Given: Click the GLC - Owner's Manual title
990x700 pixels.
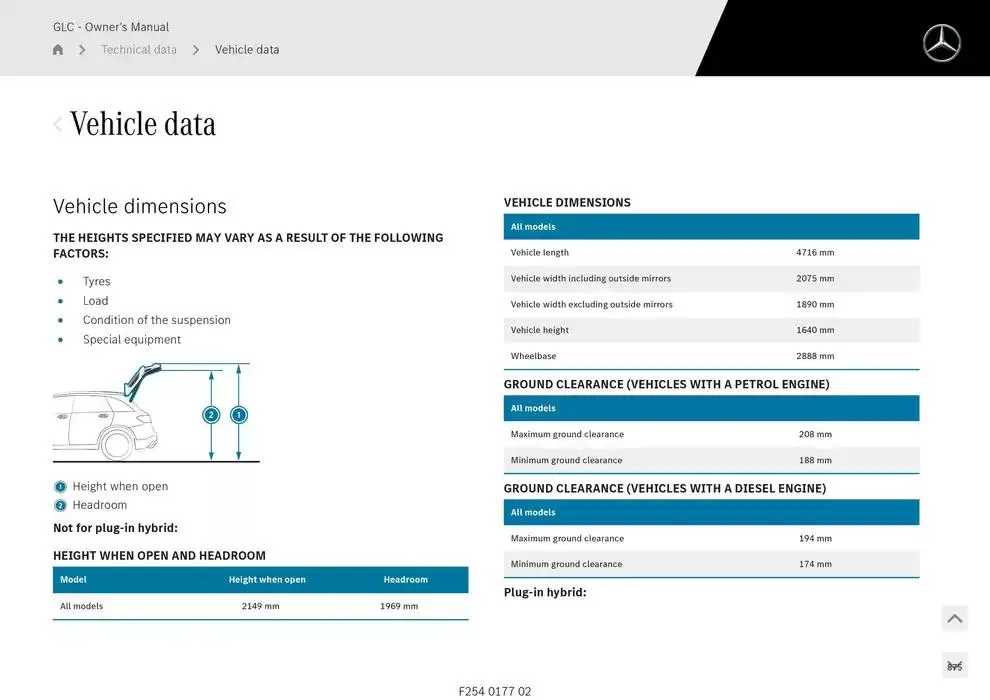Looking at the screenshot, I should (111, 27).
